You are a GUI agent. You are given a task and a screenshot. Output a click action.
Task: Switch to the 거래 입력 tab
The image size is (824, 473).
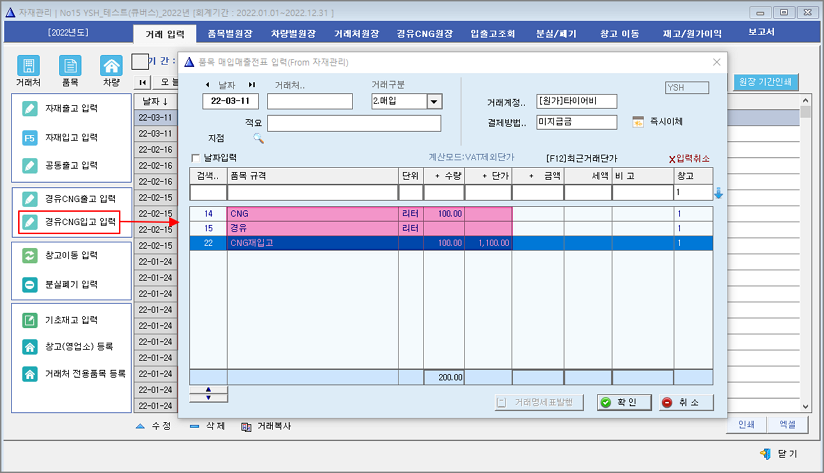[165, 34]
